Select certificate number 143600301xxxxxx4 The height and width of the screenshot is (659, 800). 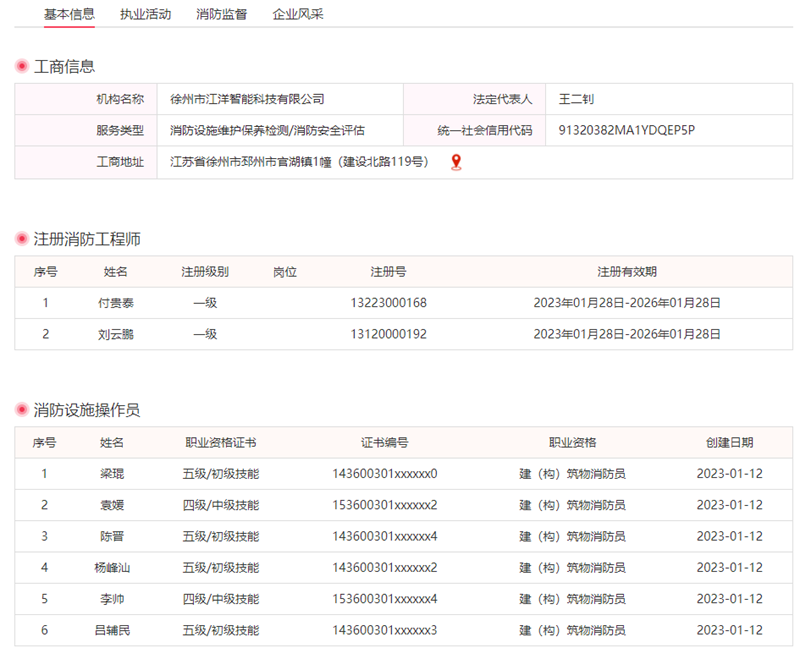[x=385, y=537]
